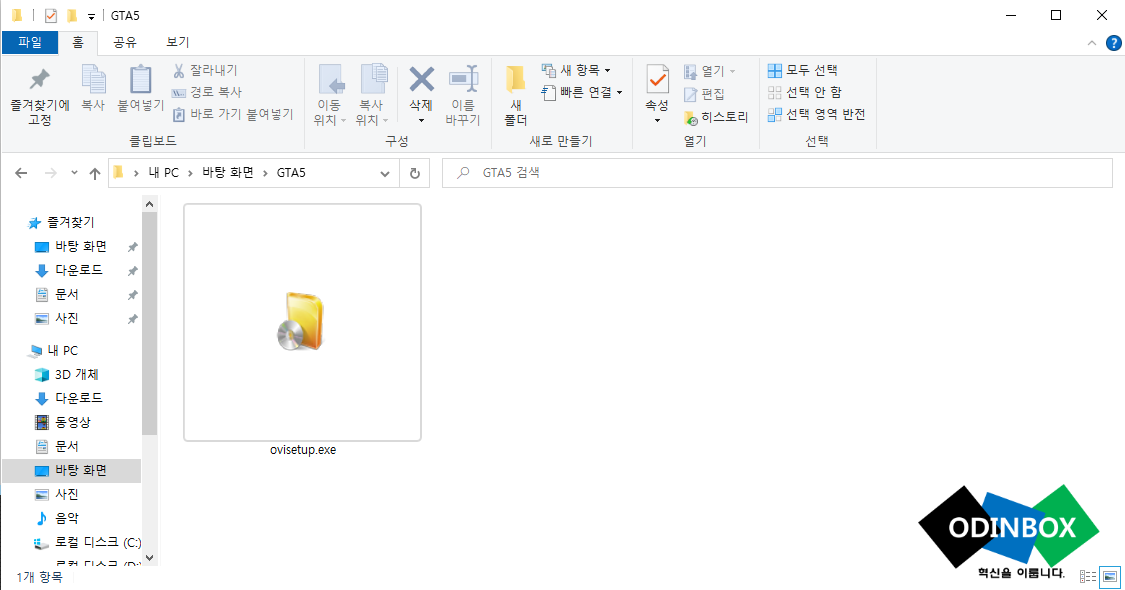Create 새 폴더 new folder
1125x590 pixels.
tap(515, 96)
